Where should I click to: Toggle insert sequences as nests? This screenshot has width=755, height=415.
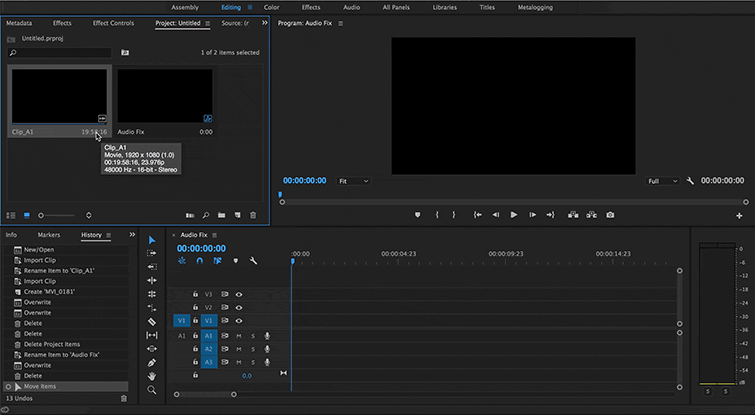tap(182, 260)
